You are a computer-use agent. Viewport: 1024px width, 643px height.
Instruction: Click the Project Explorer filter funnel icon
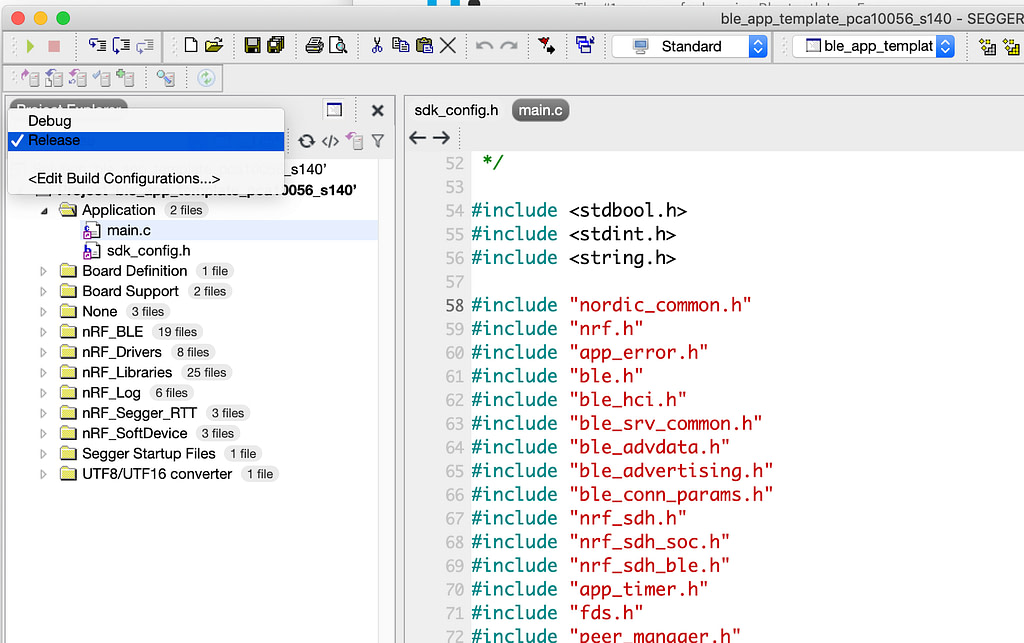(378, 142)
